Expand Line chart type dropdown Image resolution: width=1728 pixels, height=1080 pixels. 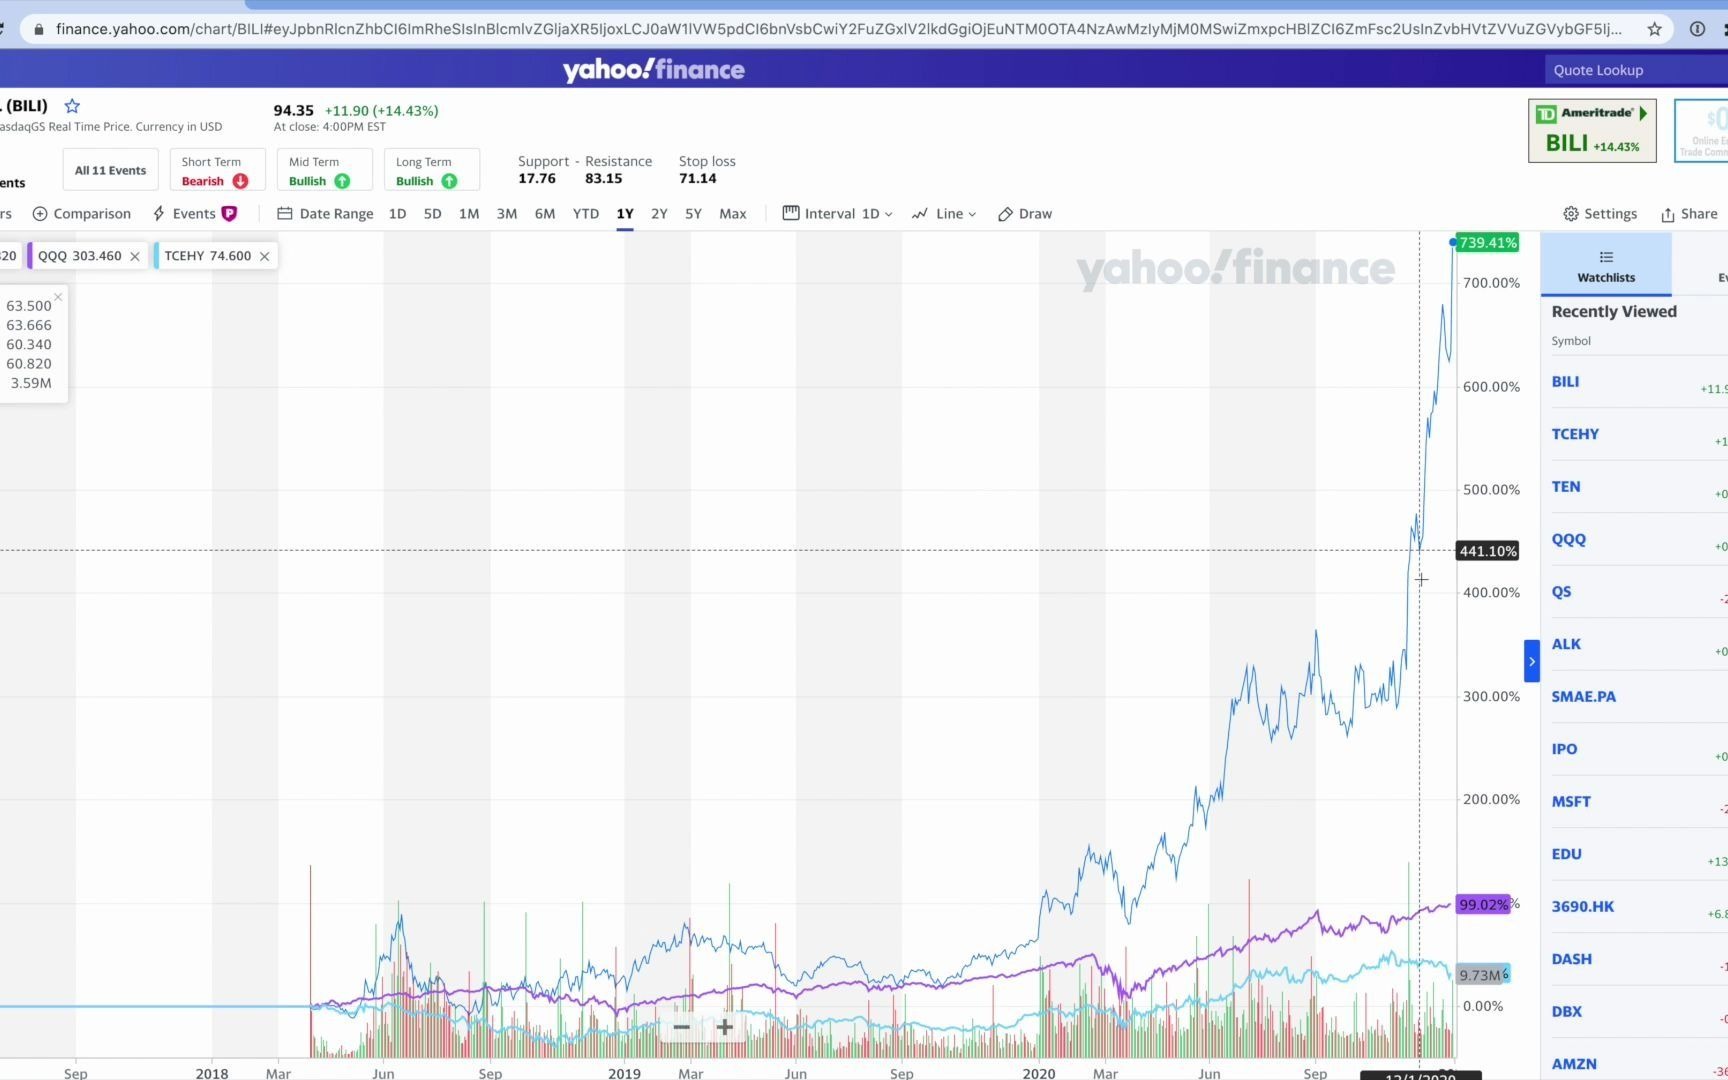[944, 214]
